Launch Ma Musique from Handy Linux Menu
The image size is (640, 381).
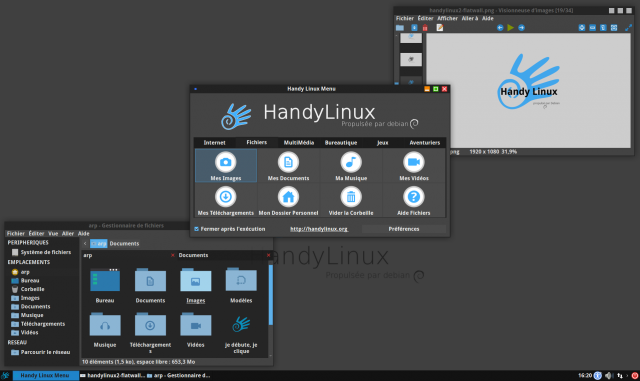click(x=351, y=165)
